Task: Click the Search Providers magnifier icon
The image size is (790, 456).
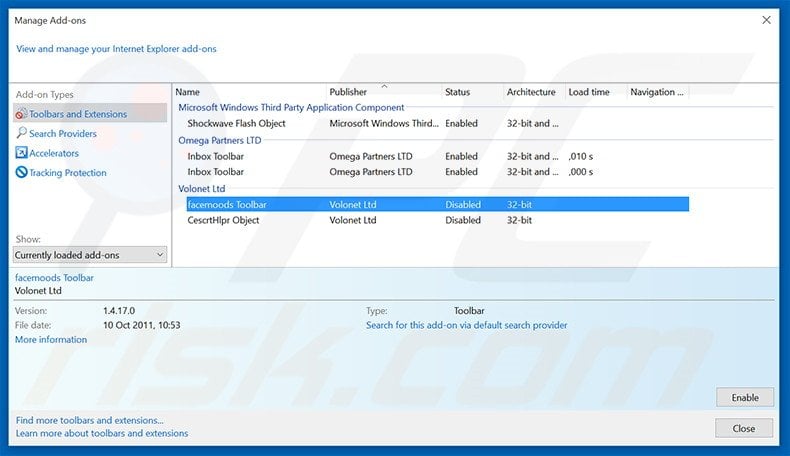Action: tap(21, 133)
